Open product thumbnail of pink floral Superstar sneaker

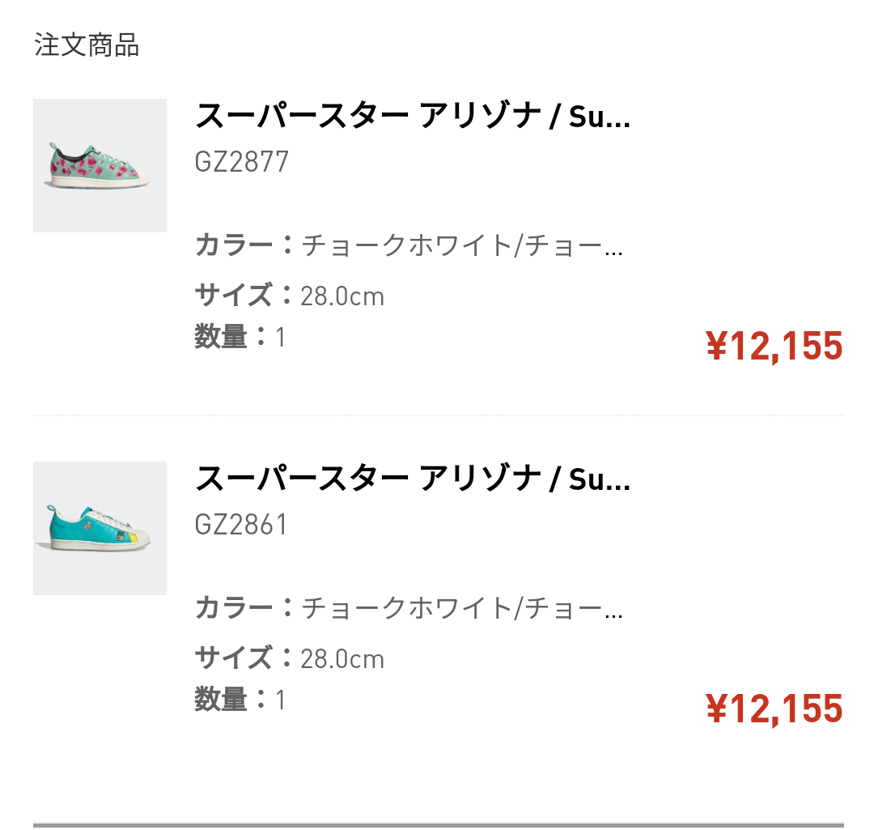pos(98,162)
